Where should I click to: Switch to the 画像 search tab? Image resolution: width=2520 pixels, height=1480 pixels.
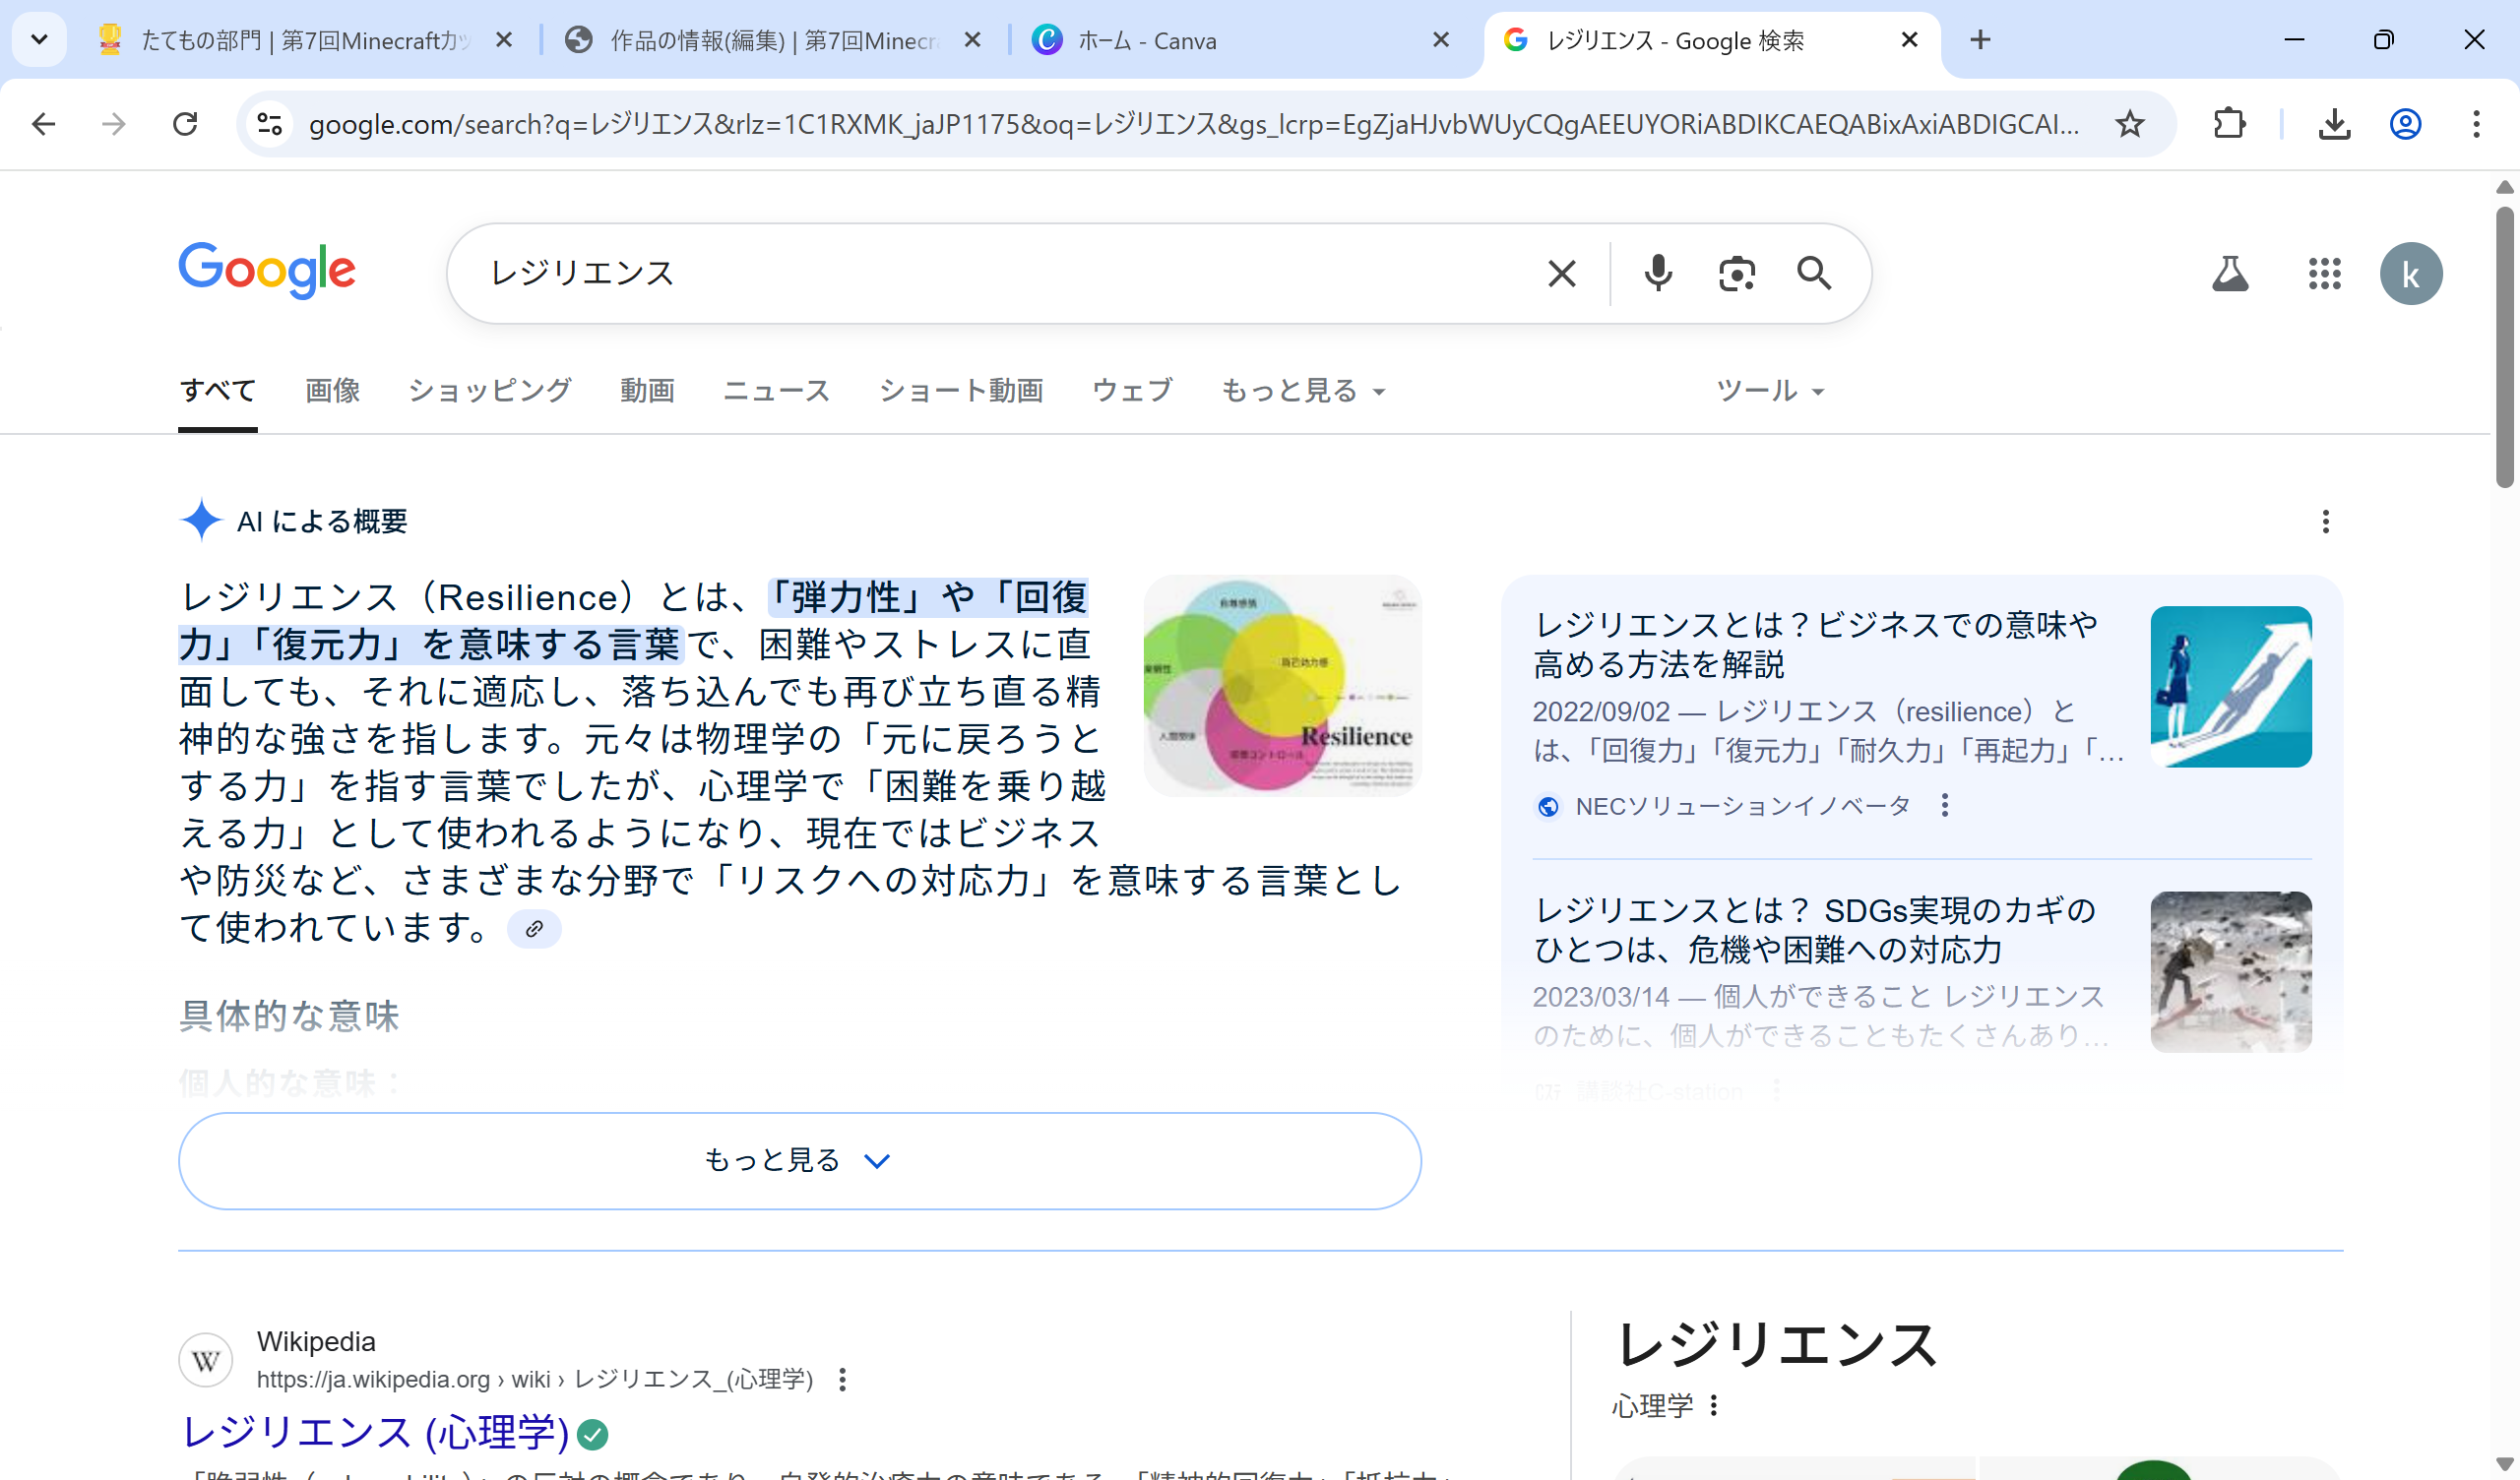[x=332, y=390]
